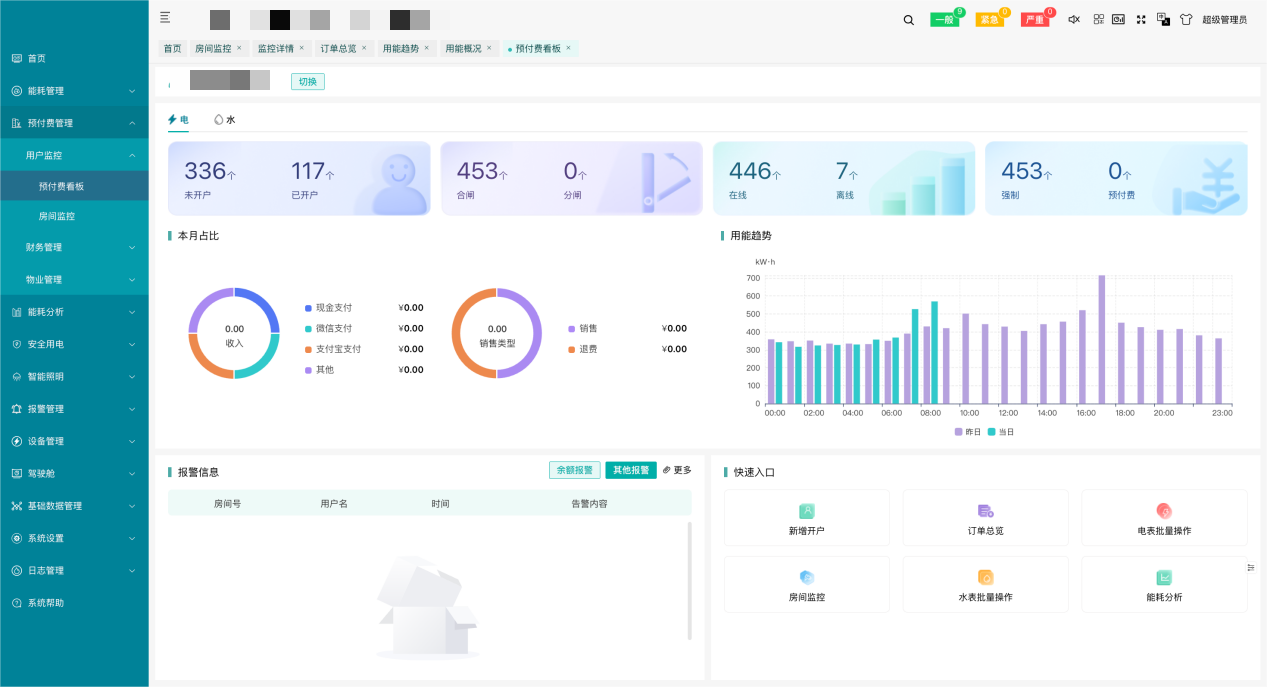Switch to the 水 tab
1267x687 pixels.
(225, 118)
